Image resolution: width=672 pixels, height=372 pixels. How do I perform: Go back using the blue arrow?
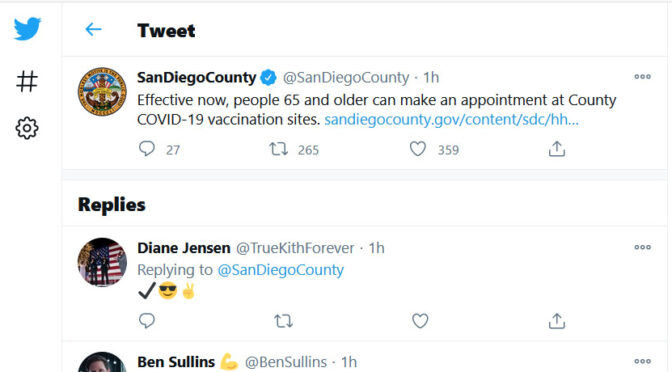[93, 30]
